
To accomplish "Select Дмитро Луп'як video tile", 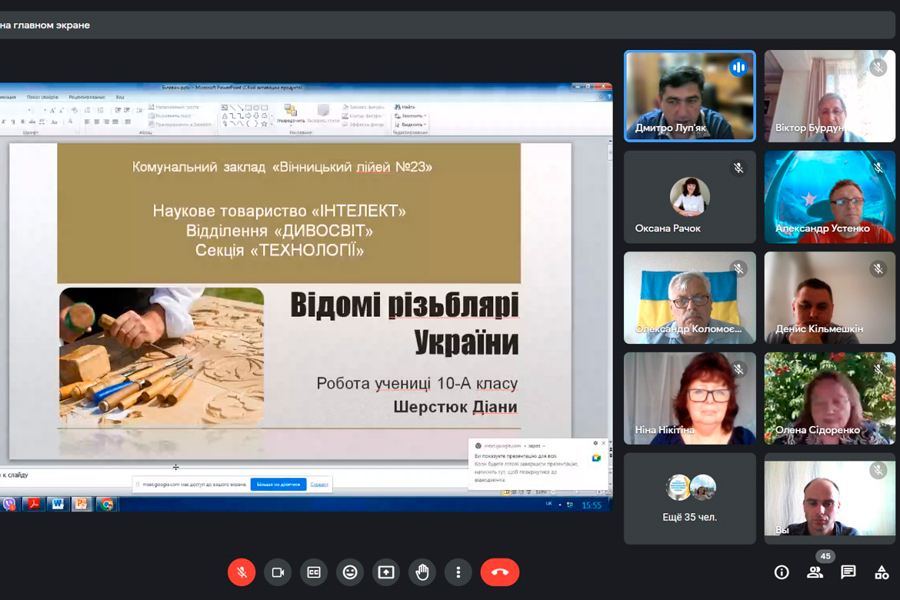I will [x=690, y=96].
